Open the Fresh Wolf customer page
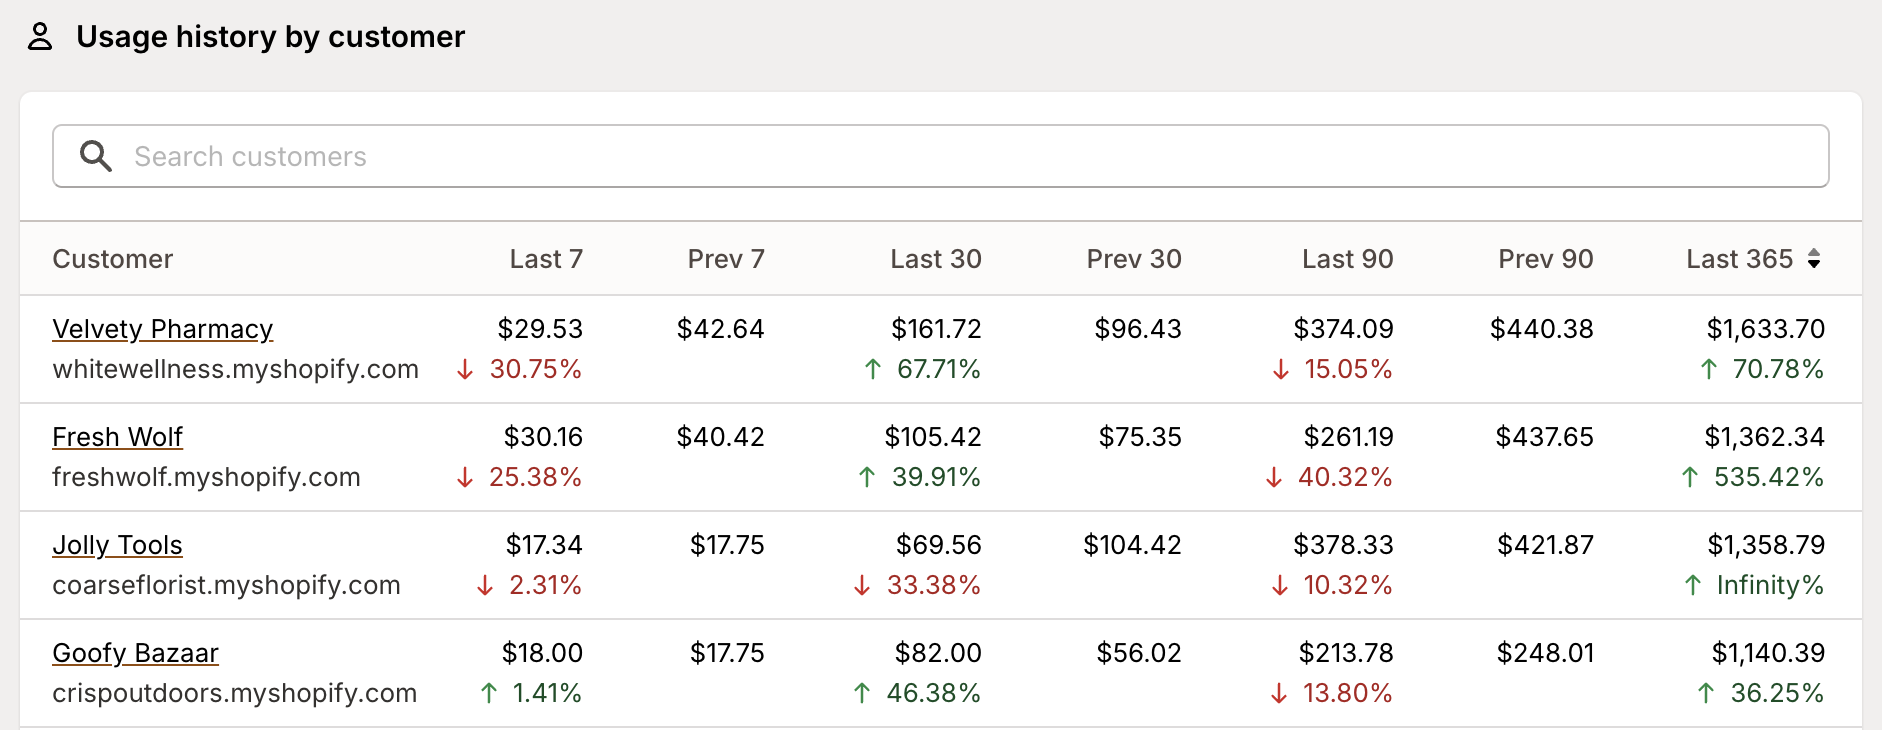This screenshot has height=730, width=1882. (x=117, y=437)
